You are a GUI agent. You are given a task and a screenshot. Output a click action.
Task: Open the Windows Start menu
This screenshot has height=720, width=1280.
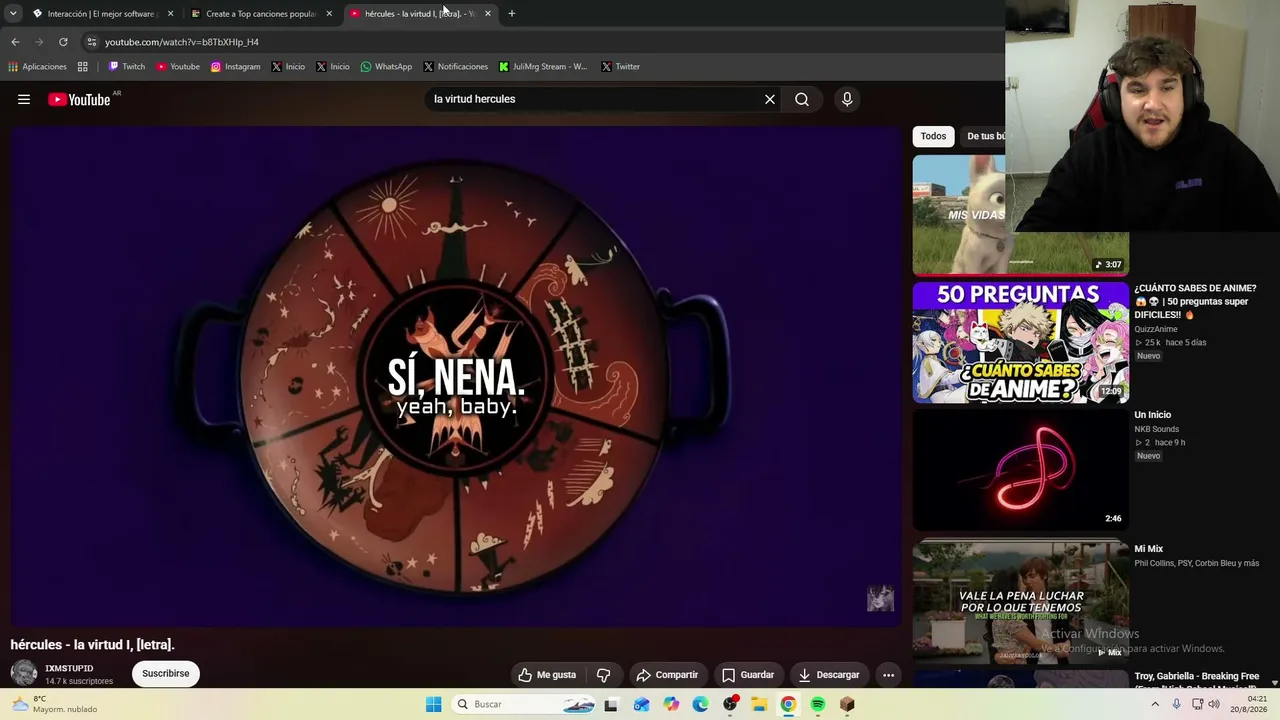click(434, 704)
